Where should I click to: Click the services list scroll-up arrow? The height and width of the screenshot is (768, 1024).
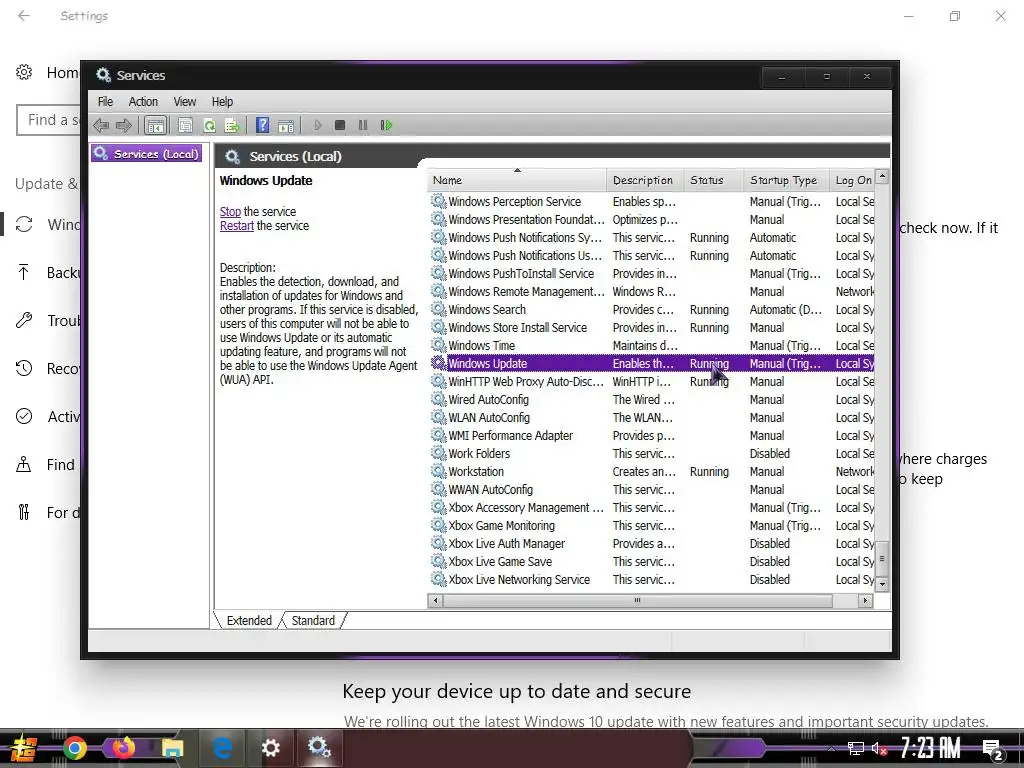click(x=882, y=176)
